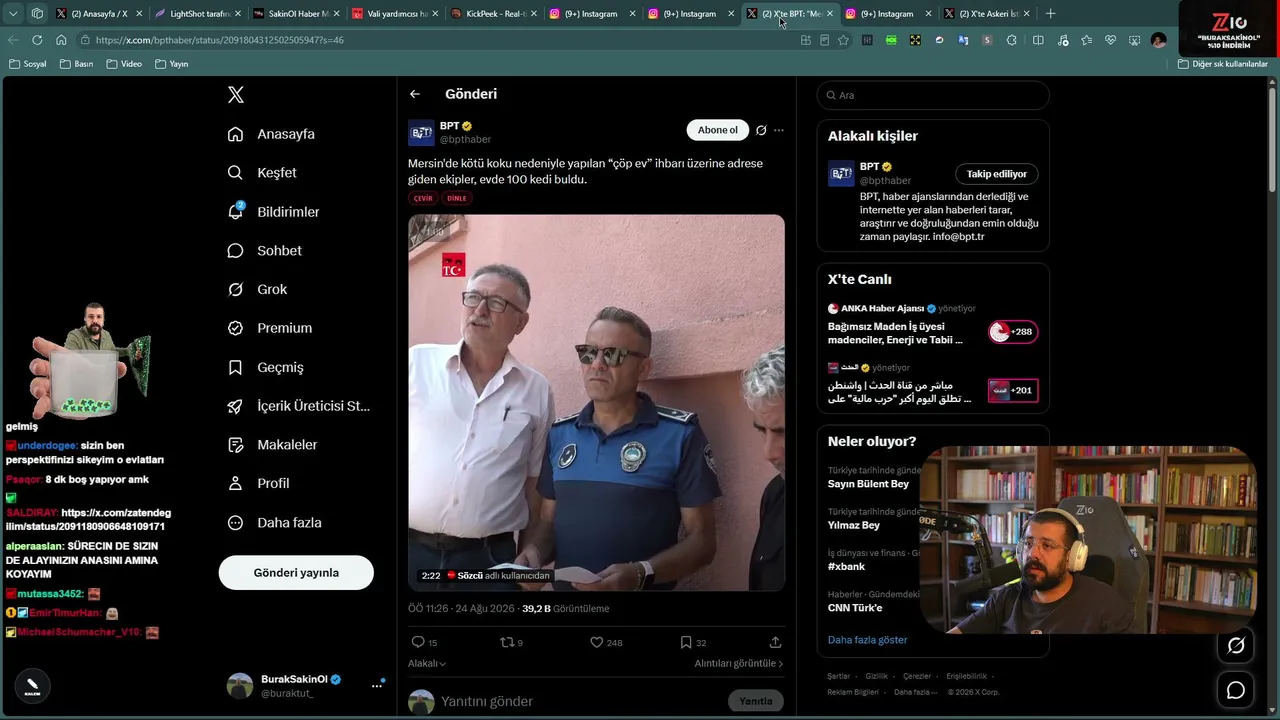Click the ÇEVİR translate button
The width and height of the screenshot is (1280, 720).
click(x=423, y=198)
